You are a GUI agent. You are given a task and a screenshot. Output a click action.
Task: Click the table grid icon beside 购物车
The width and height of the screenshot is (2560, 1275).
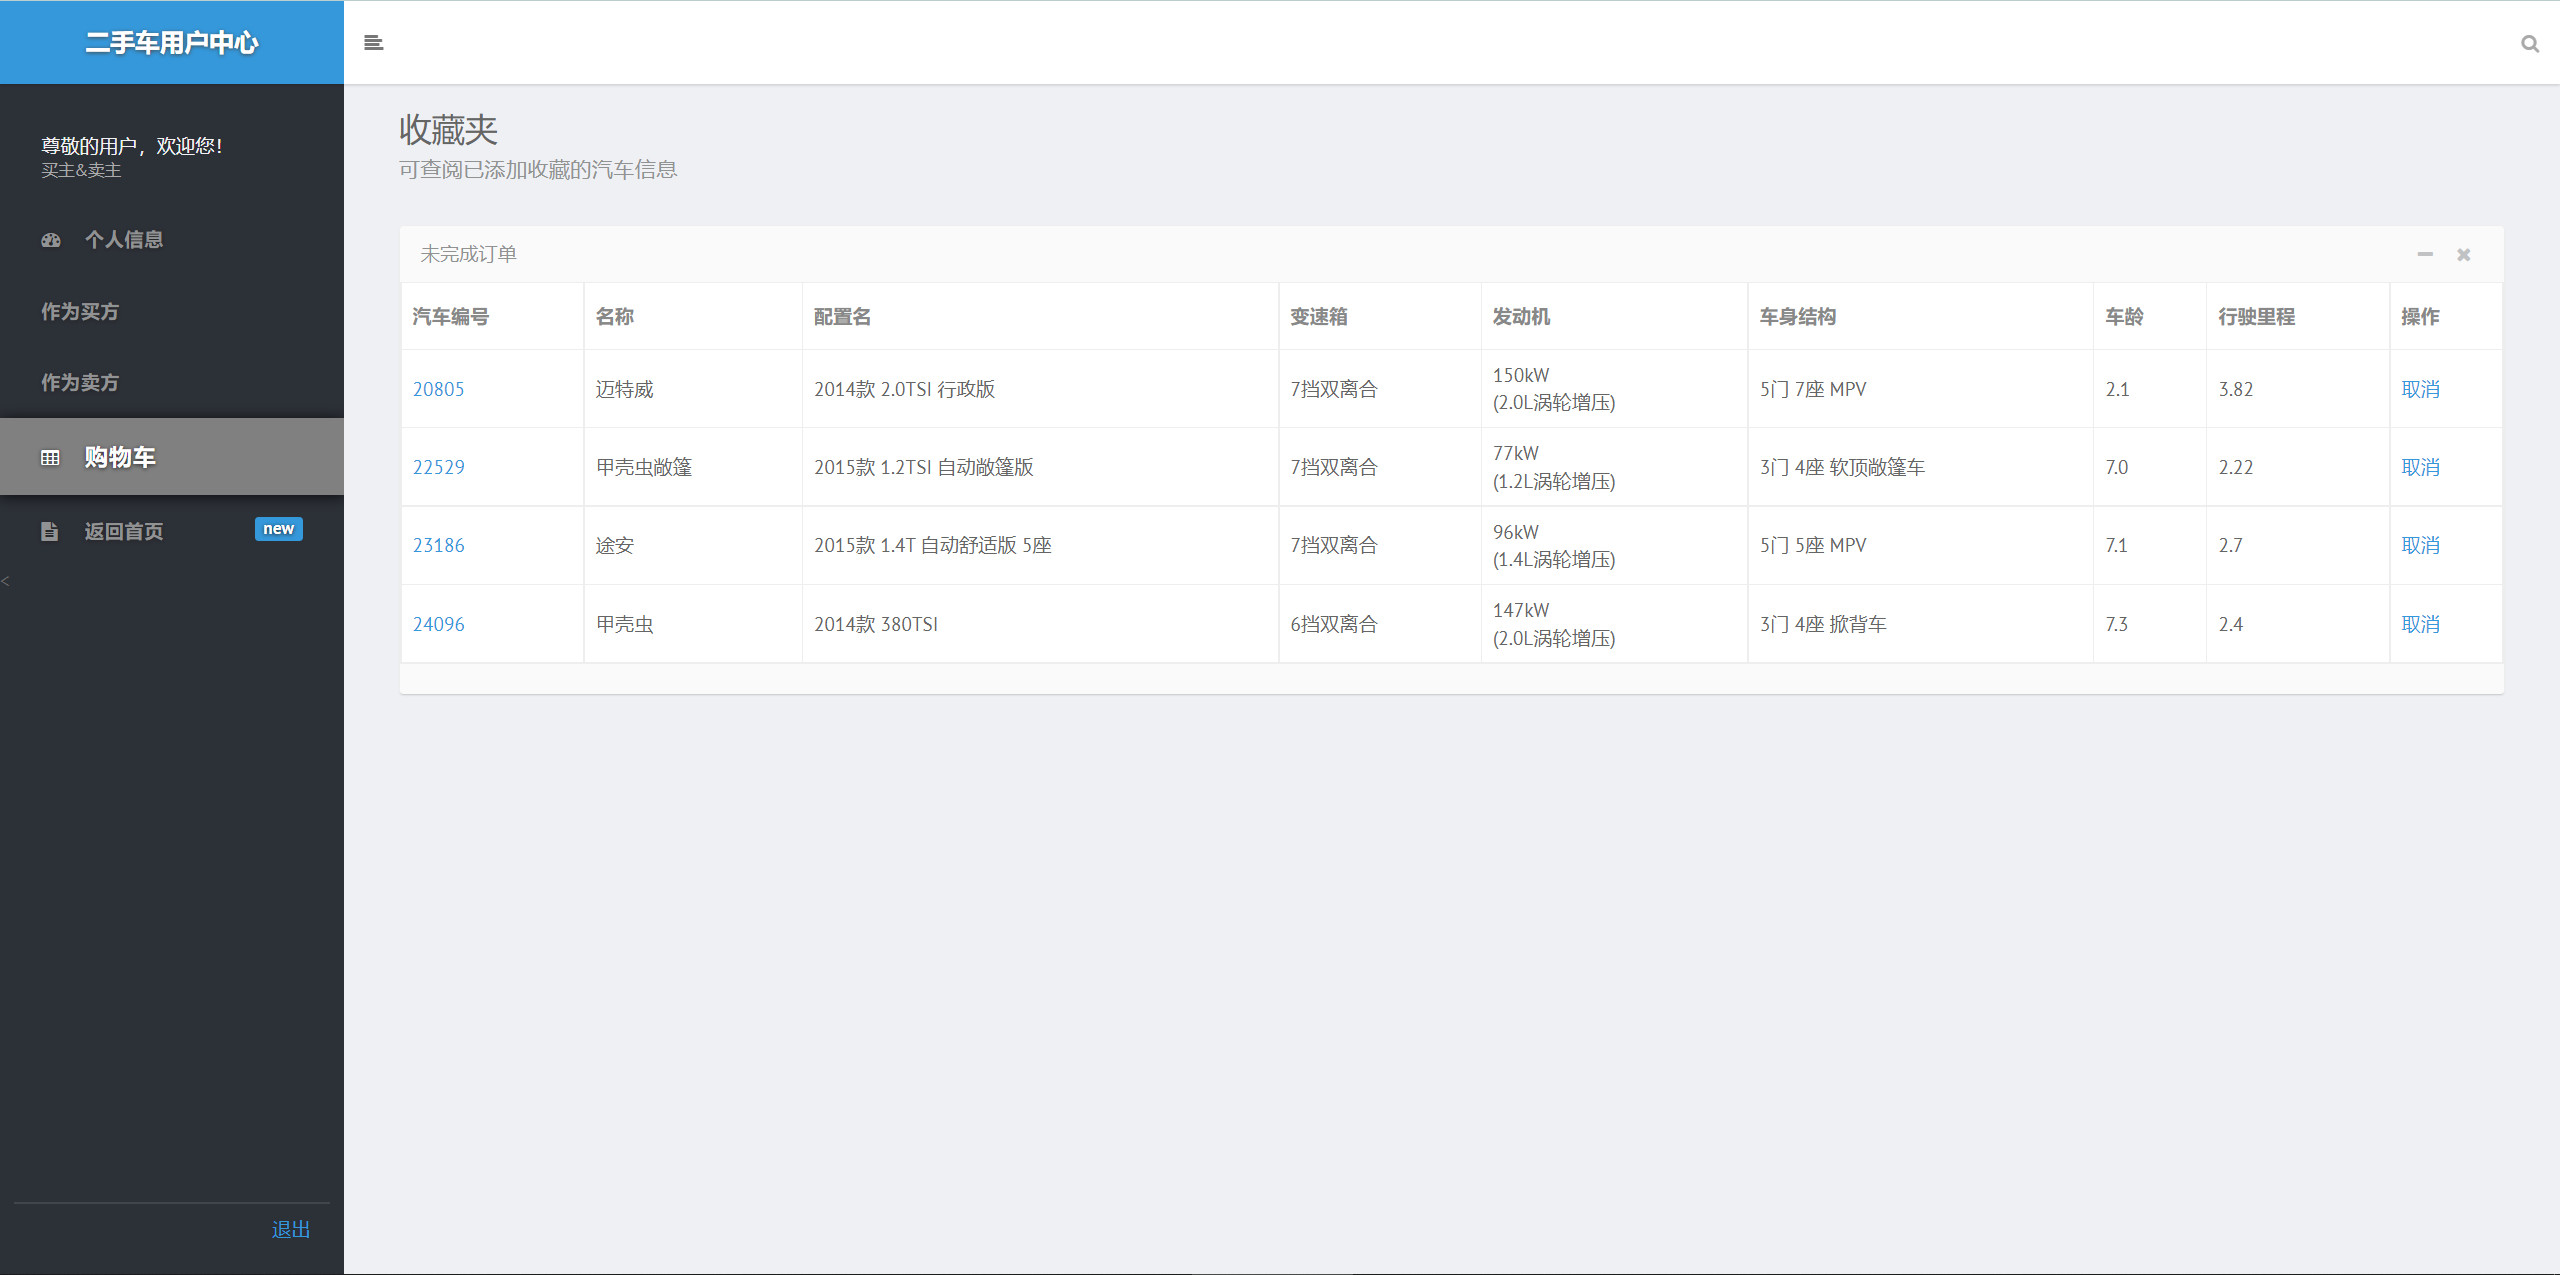click(x=50, y=458)
